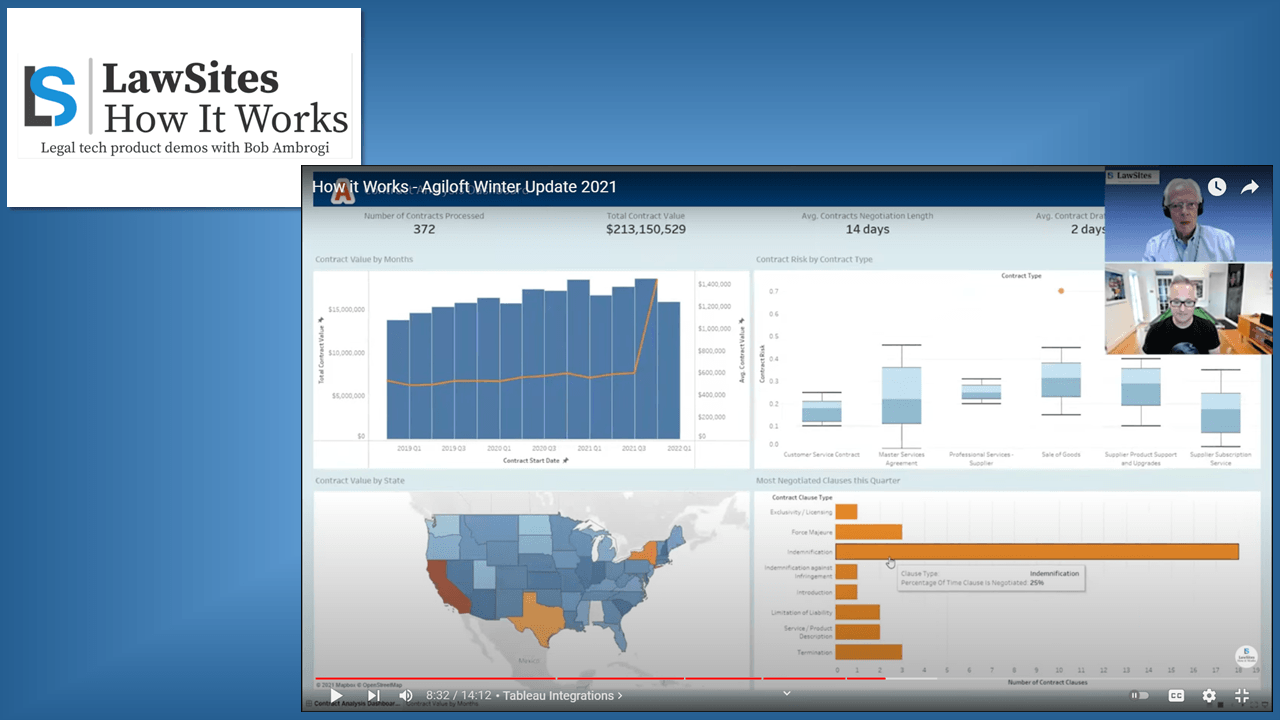Click the LawSites How It Works logo
This screenshot has width=1280, height=720.
click(184, 108)
